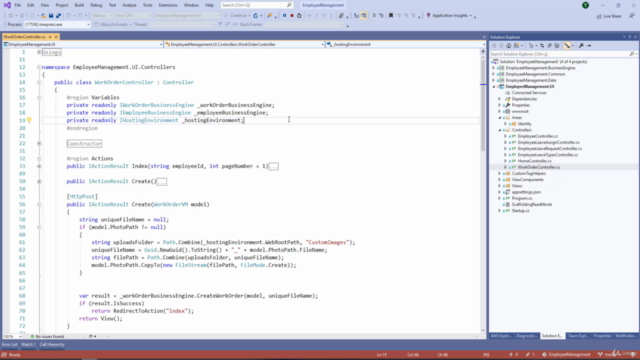
Task: Open Solution Explorer properties wrench icon
Action: click(581, 46)
